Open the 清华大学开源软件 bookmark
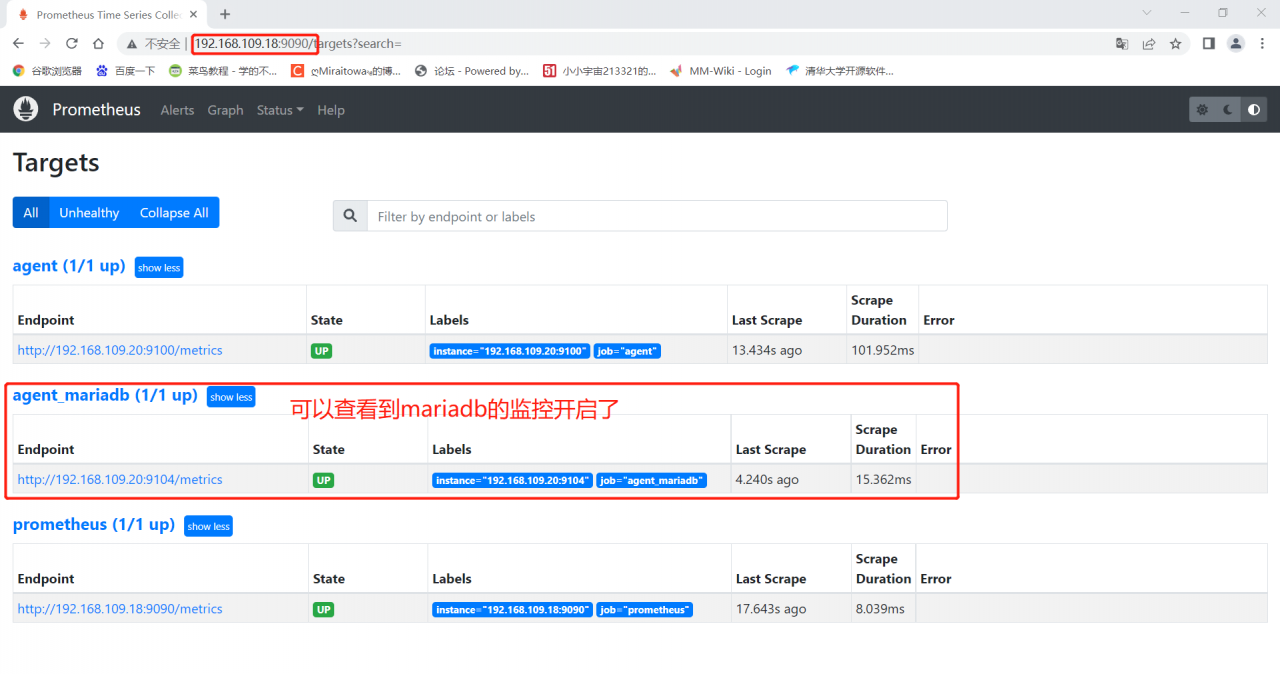 840,71
